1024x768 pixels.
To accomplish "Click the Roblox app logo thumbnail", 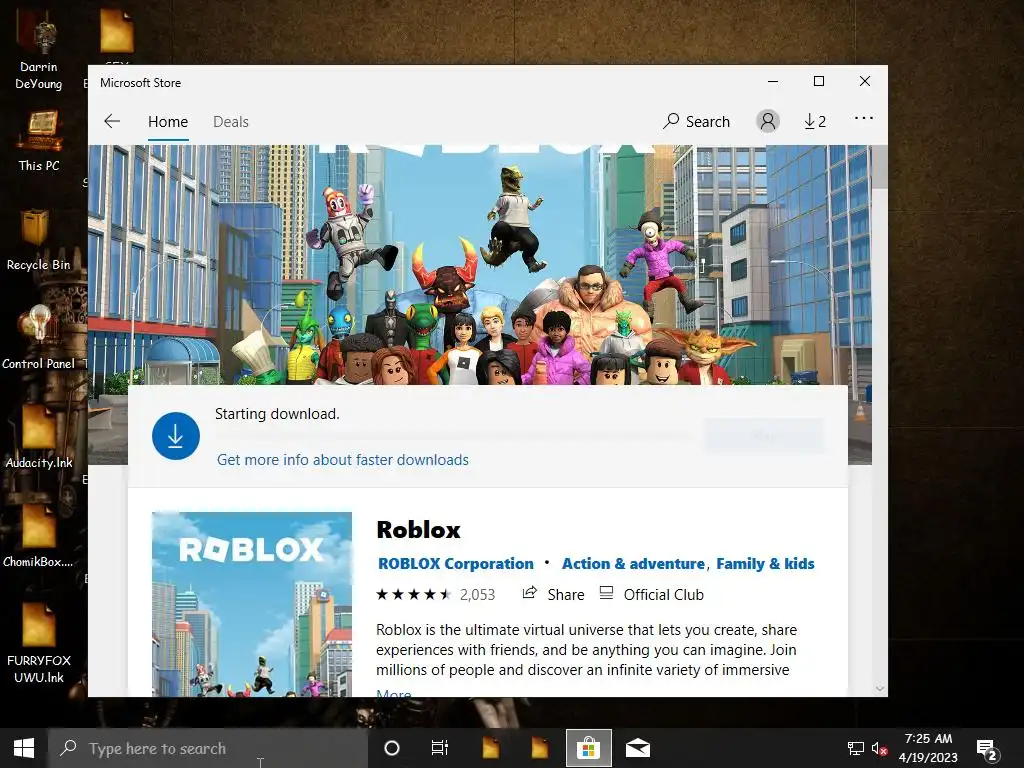I will (251, 604).
